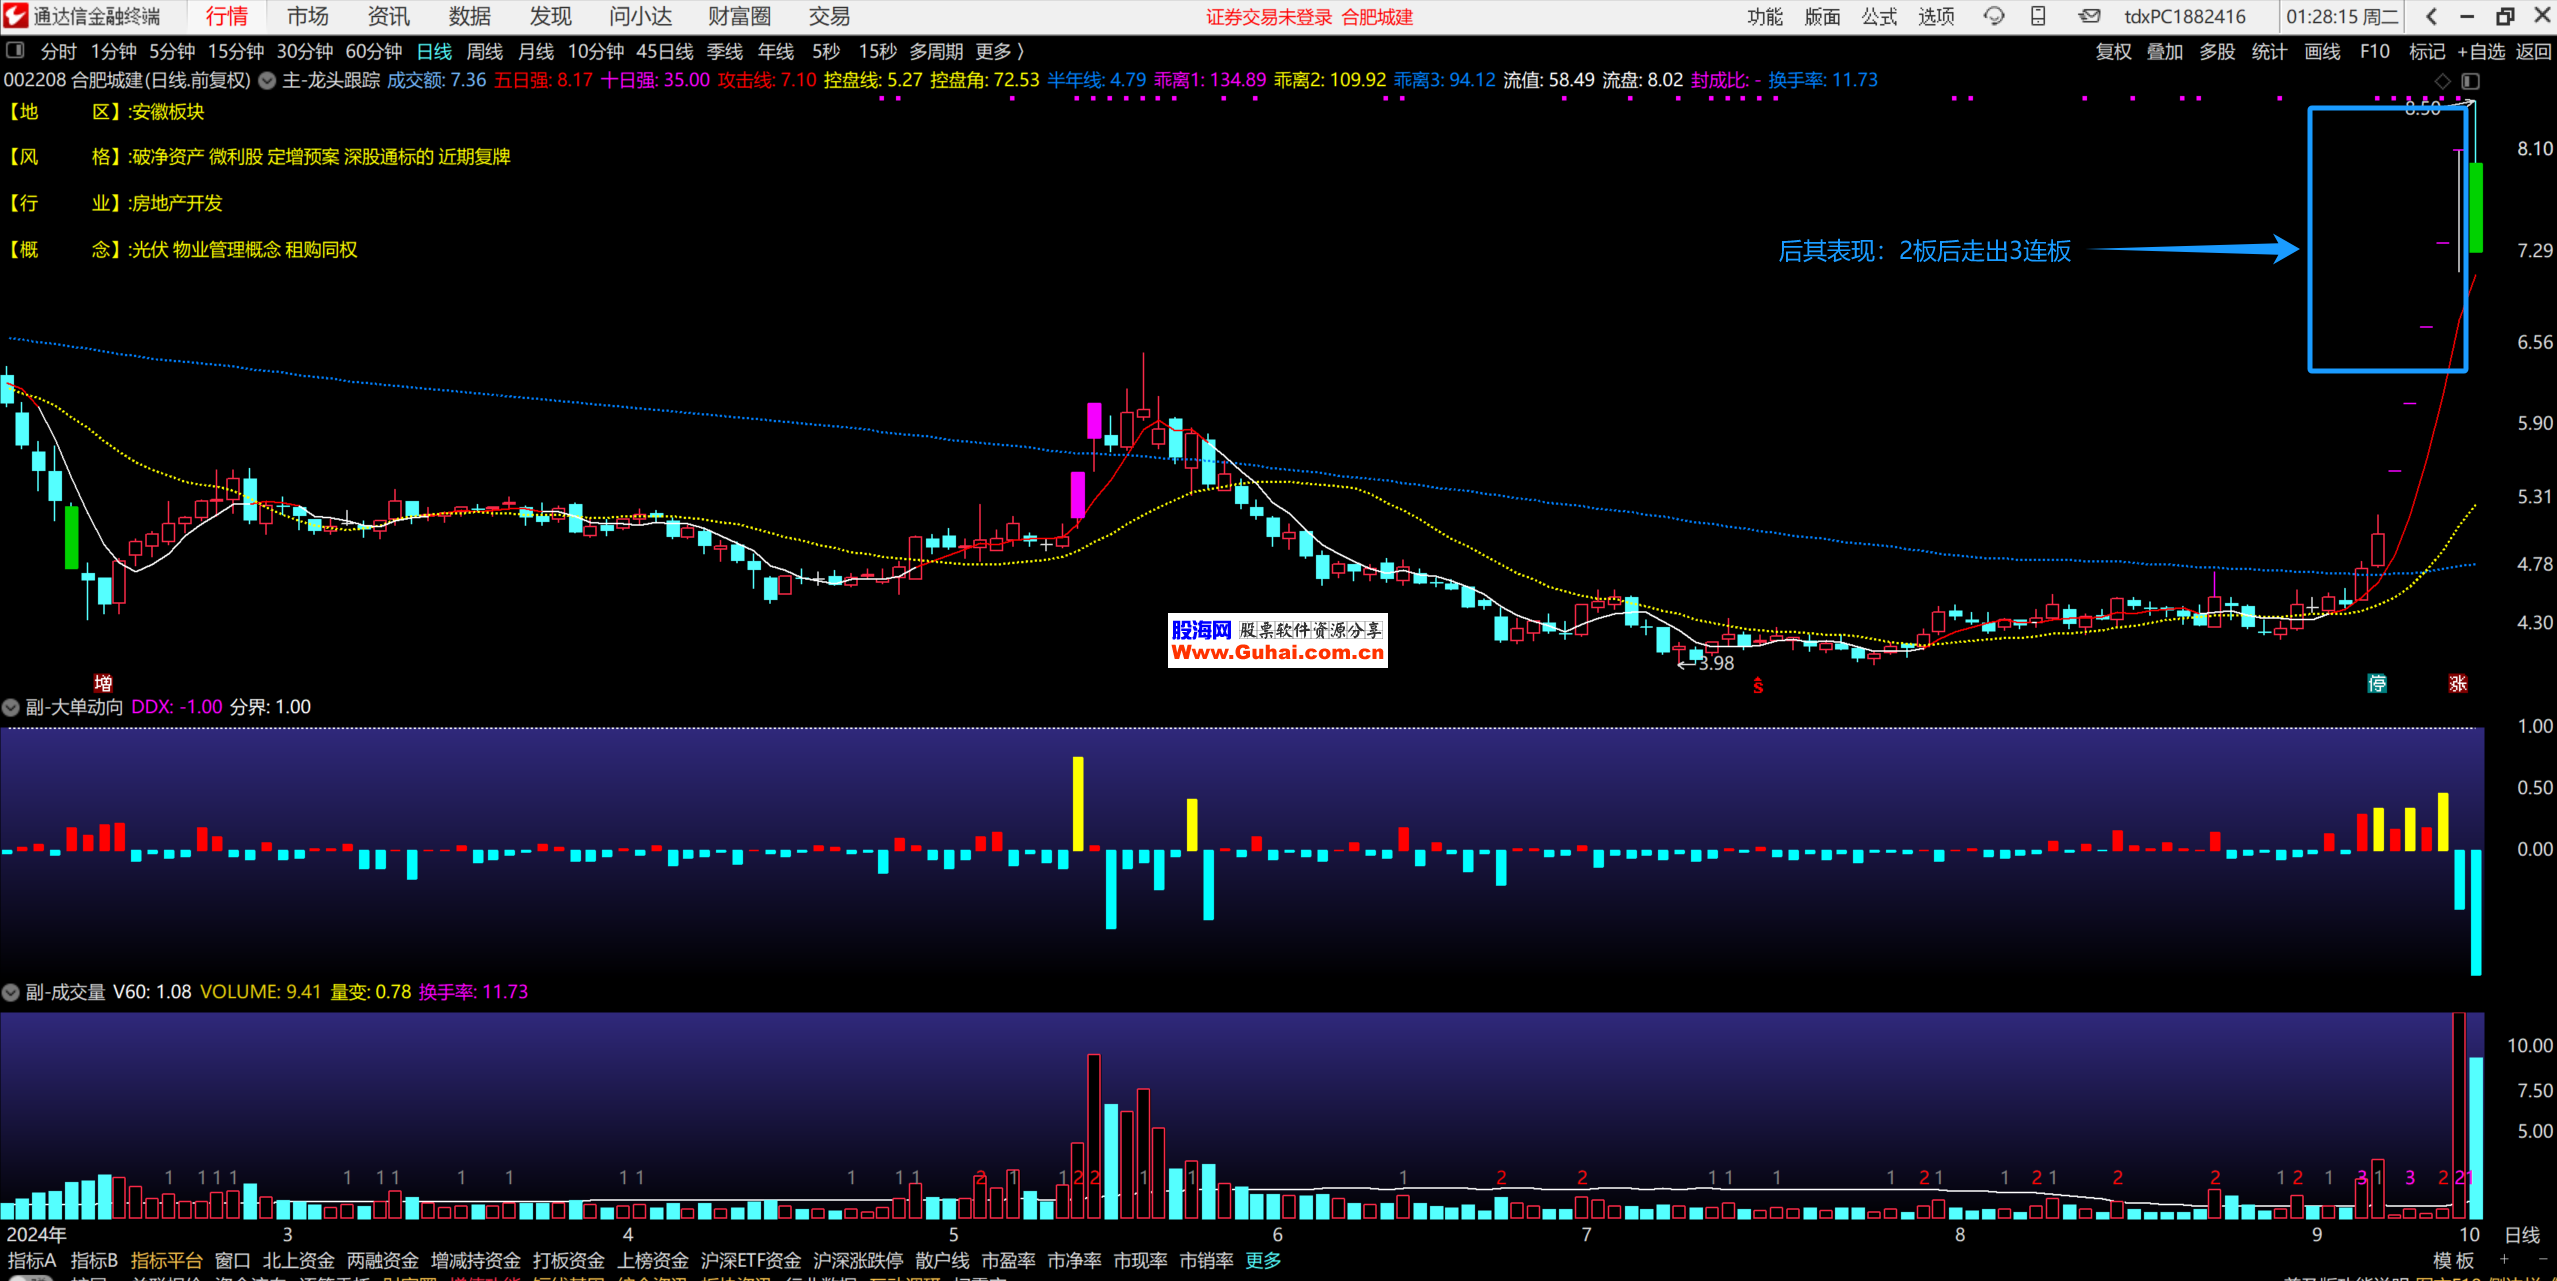2557x1281 pixels.
Task: Open the Guhai.com.cn website link
Action: coord(1277,652)
